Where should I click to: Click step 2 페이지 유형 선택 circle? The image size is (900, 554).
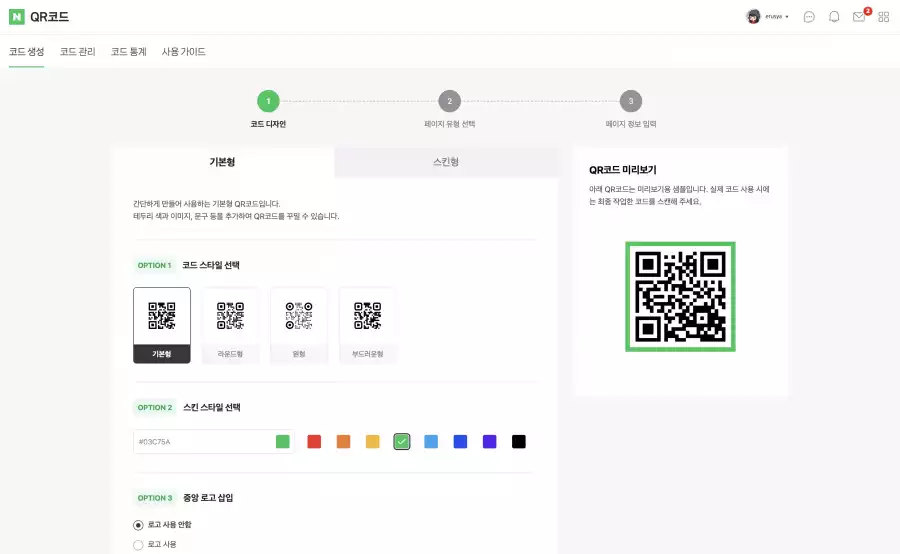click(449, 101)
